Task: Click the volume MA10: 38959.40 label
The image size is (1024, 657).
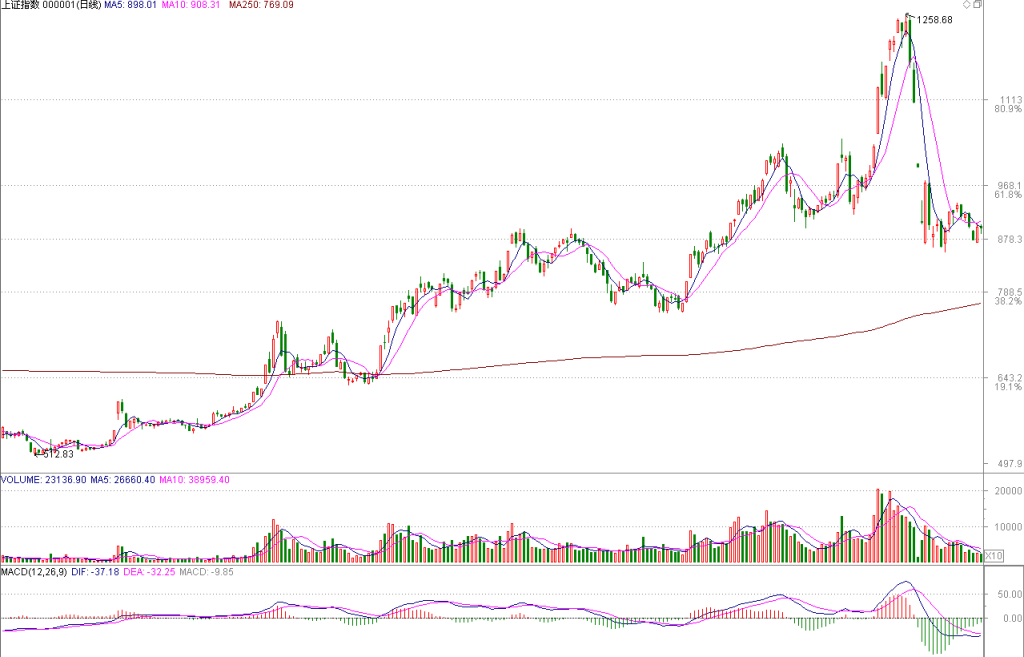Action: (195, 479)
